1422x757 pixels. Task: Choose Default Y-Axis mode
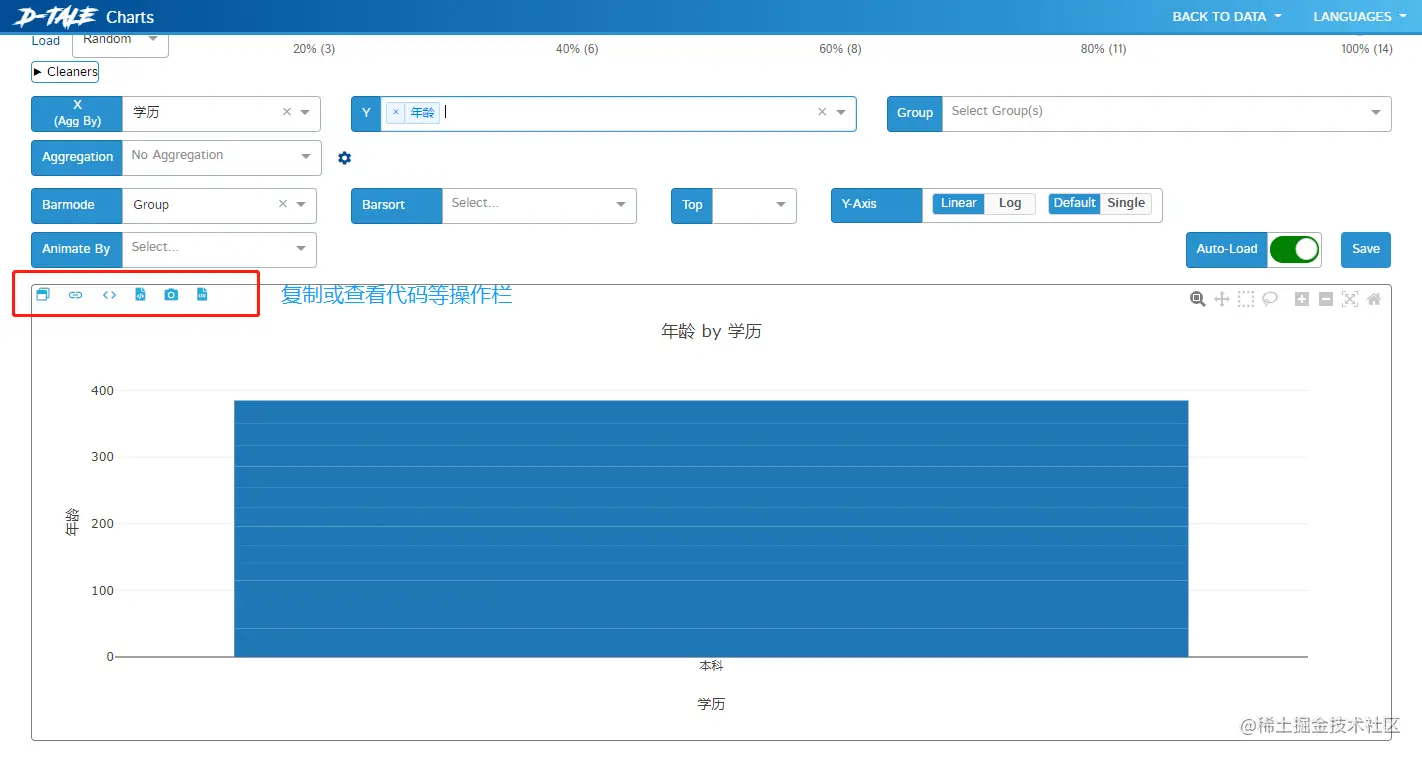1074,203
